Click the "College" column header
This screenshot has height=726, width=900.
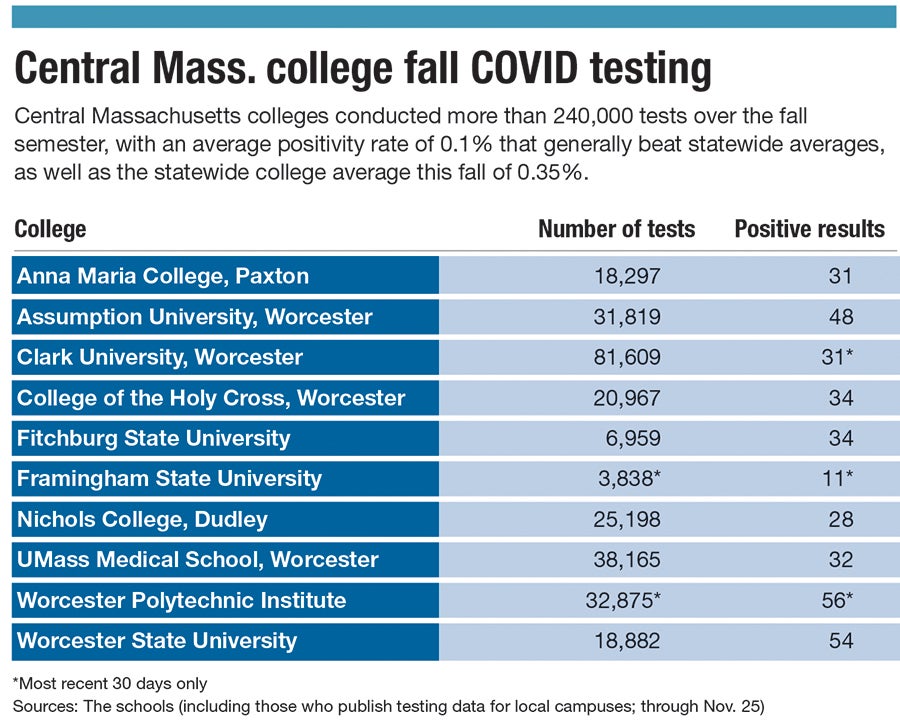[50, 229]
